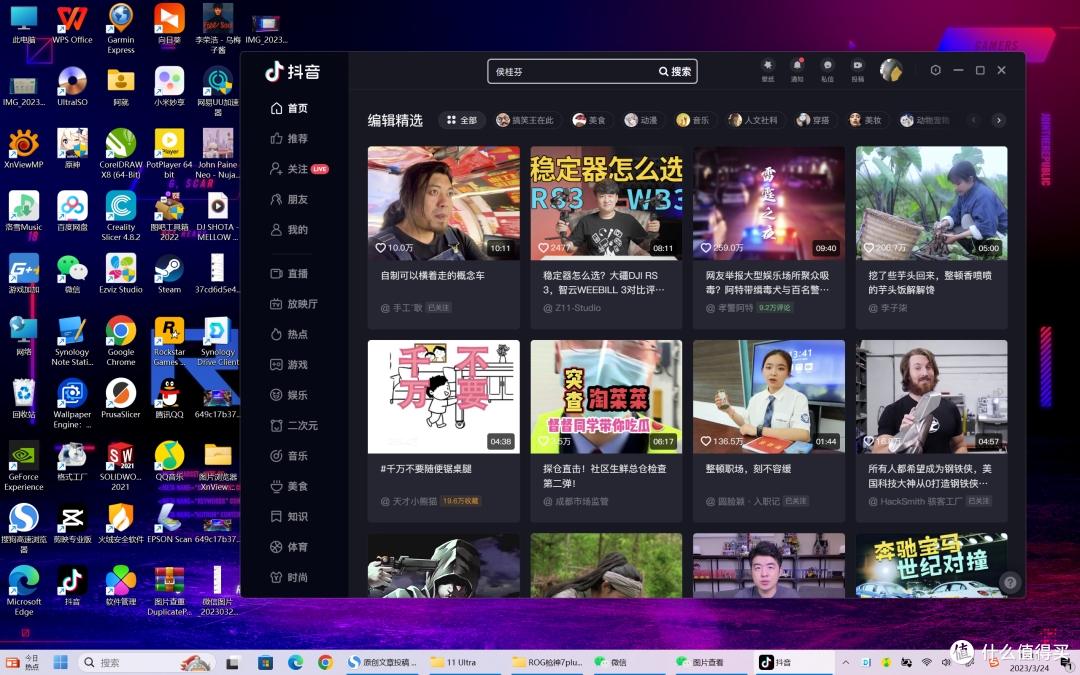Click the 搜索 search button
The image size is (1080, 675).
(x=675, y=72)
